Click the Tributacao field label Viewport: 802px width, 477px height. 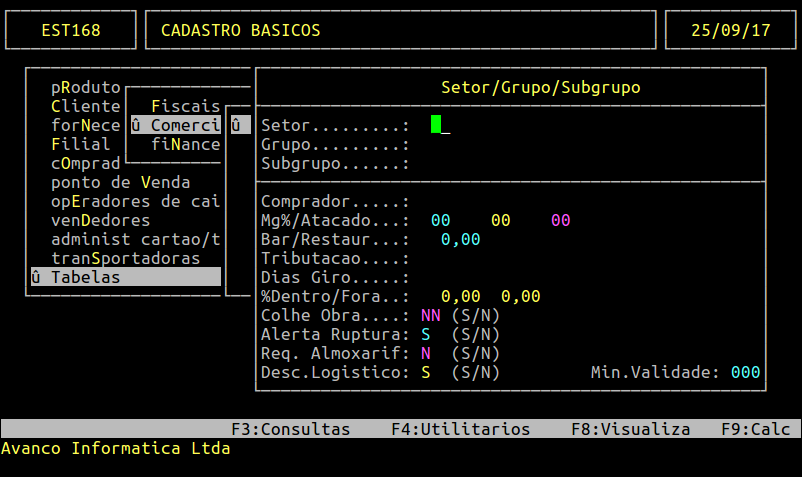(x=335, y=258)
